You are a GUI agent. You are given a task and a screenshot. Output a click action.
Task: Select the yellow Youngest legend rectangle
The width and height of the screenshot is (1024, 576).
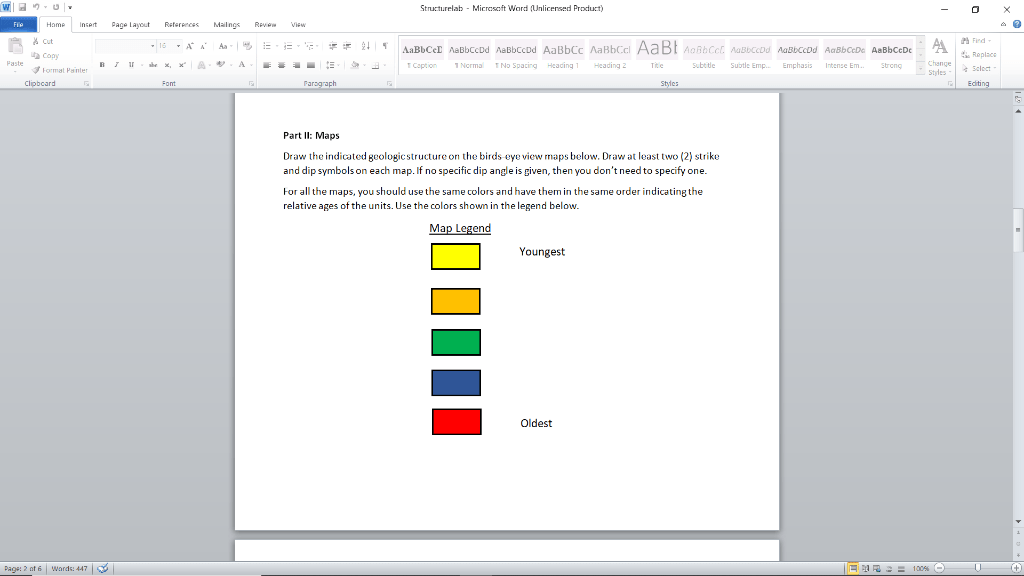(x=456, y=257)
